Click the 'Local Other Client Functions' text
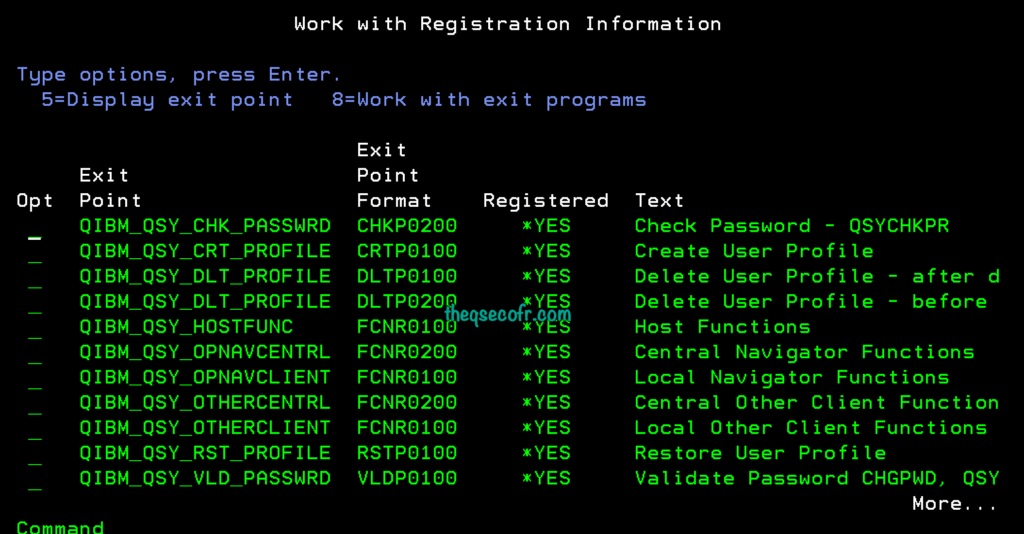Screen dimensions: 1024x534 click(810, 428)
